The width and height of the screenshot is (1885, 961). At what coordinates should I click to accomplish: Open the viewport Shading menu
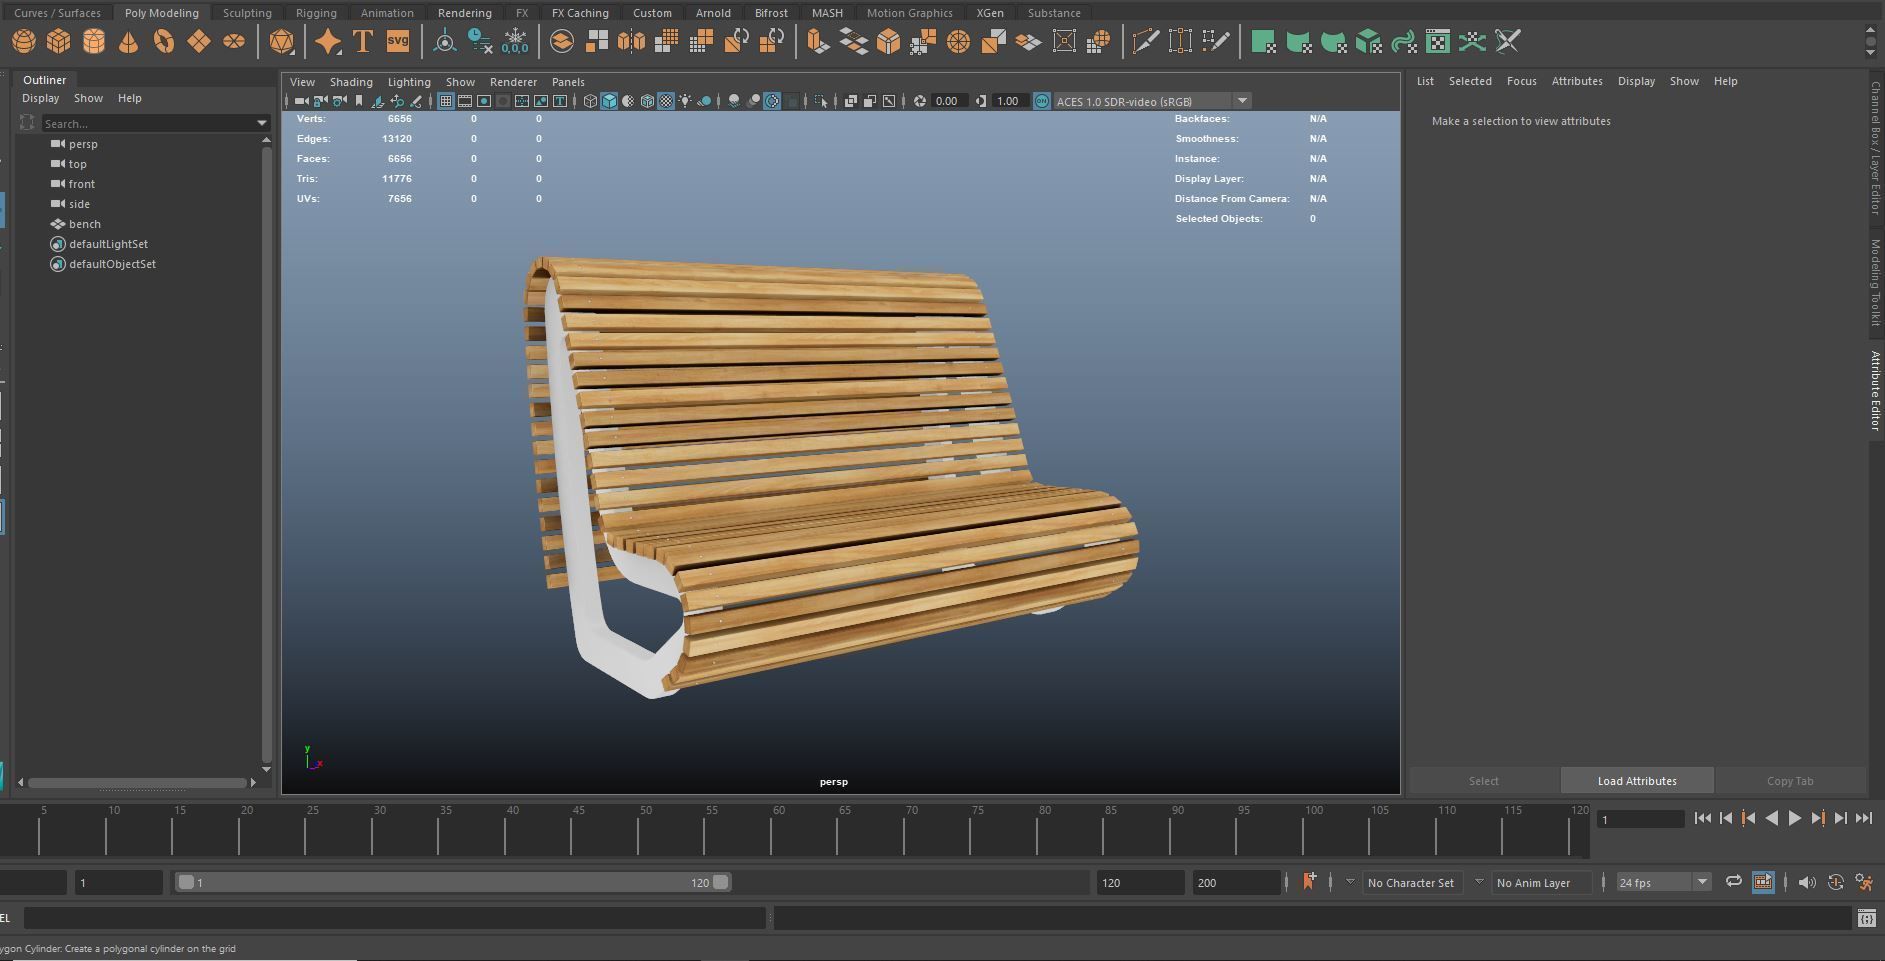coord(351,82)
